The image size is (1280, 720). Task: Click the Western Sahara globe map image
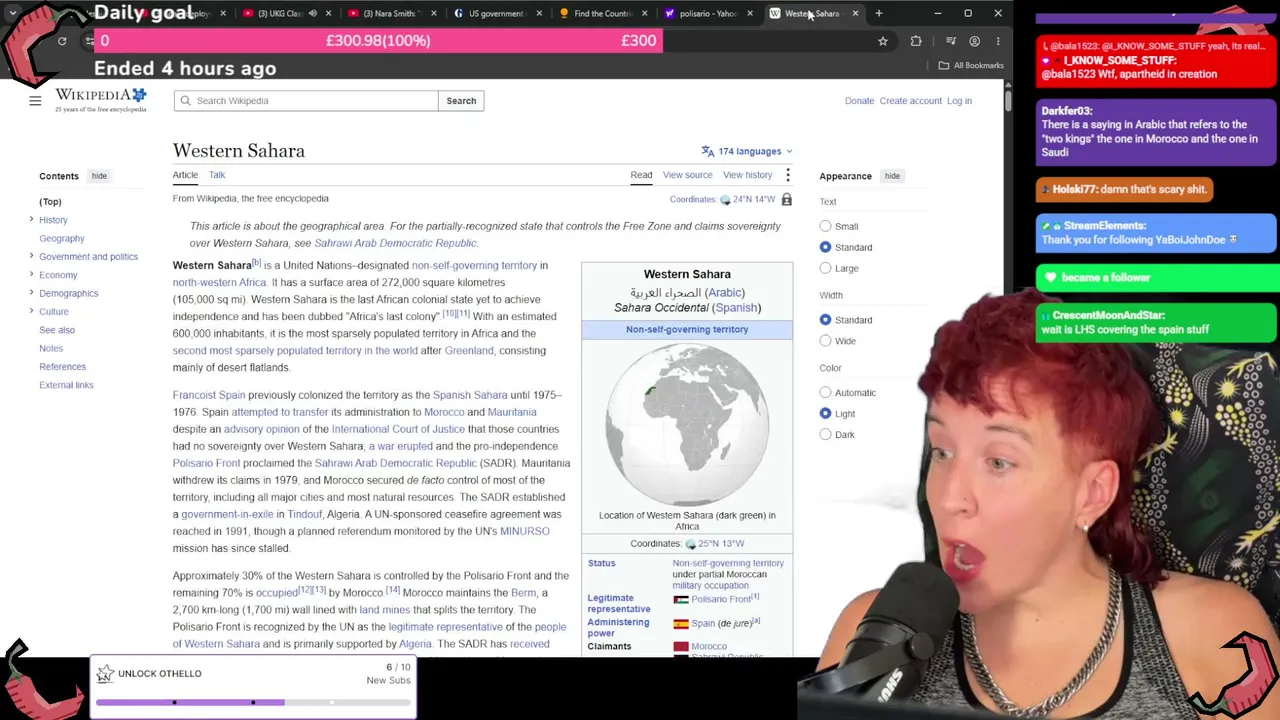tap(687, 424)
